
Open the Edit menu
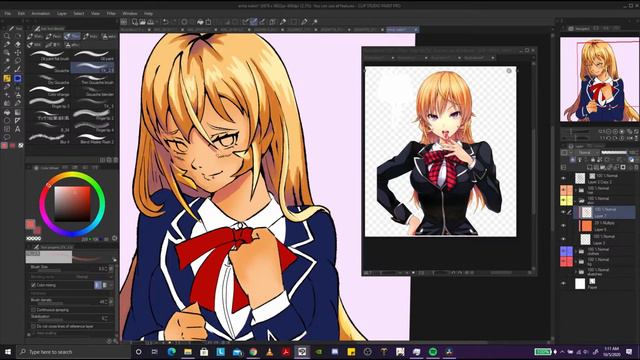[x=21, y=13]
